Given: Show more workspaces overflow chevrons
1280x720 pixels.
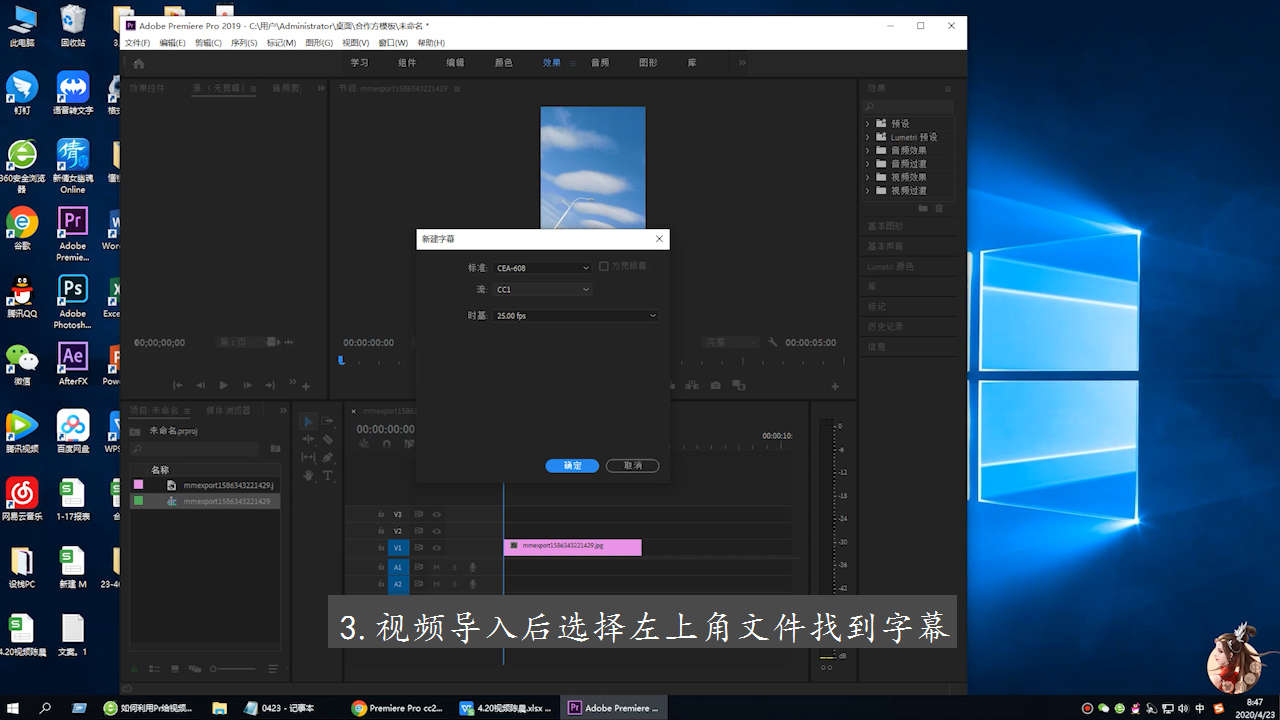Looking at the screenshot, I should pos(742,63).
